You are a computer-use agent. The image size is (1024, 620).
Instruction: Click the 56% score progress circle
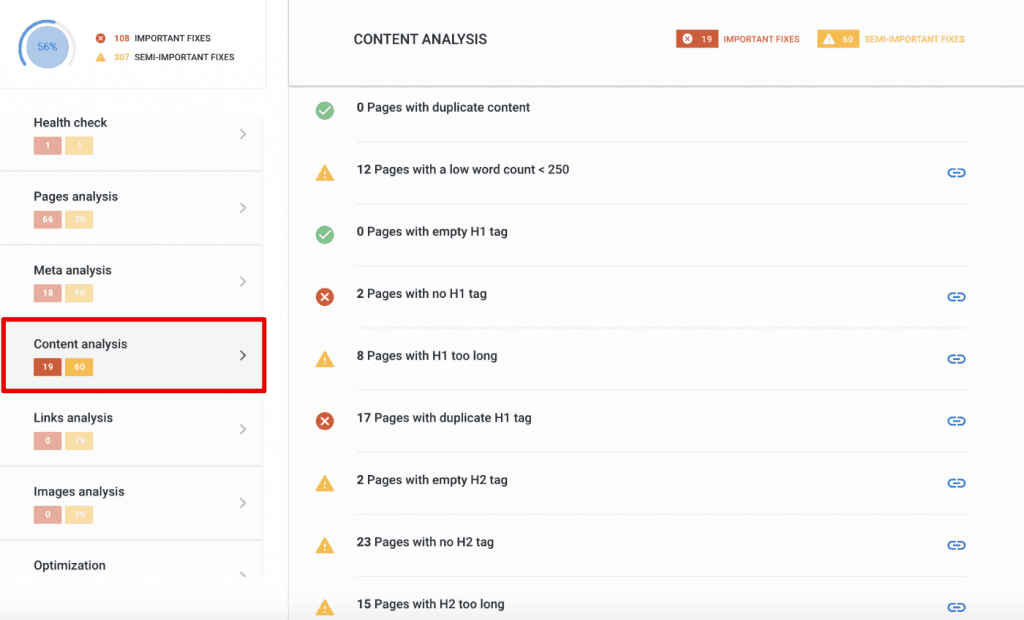(48, 47)
